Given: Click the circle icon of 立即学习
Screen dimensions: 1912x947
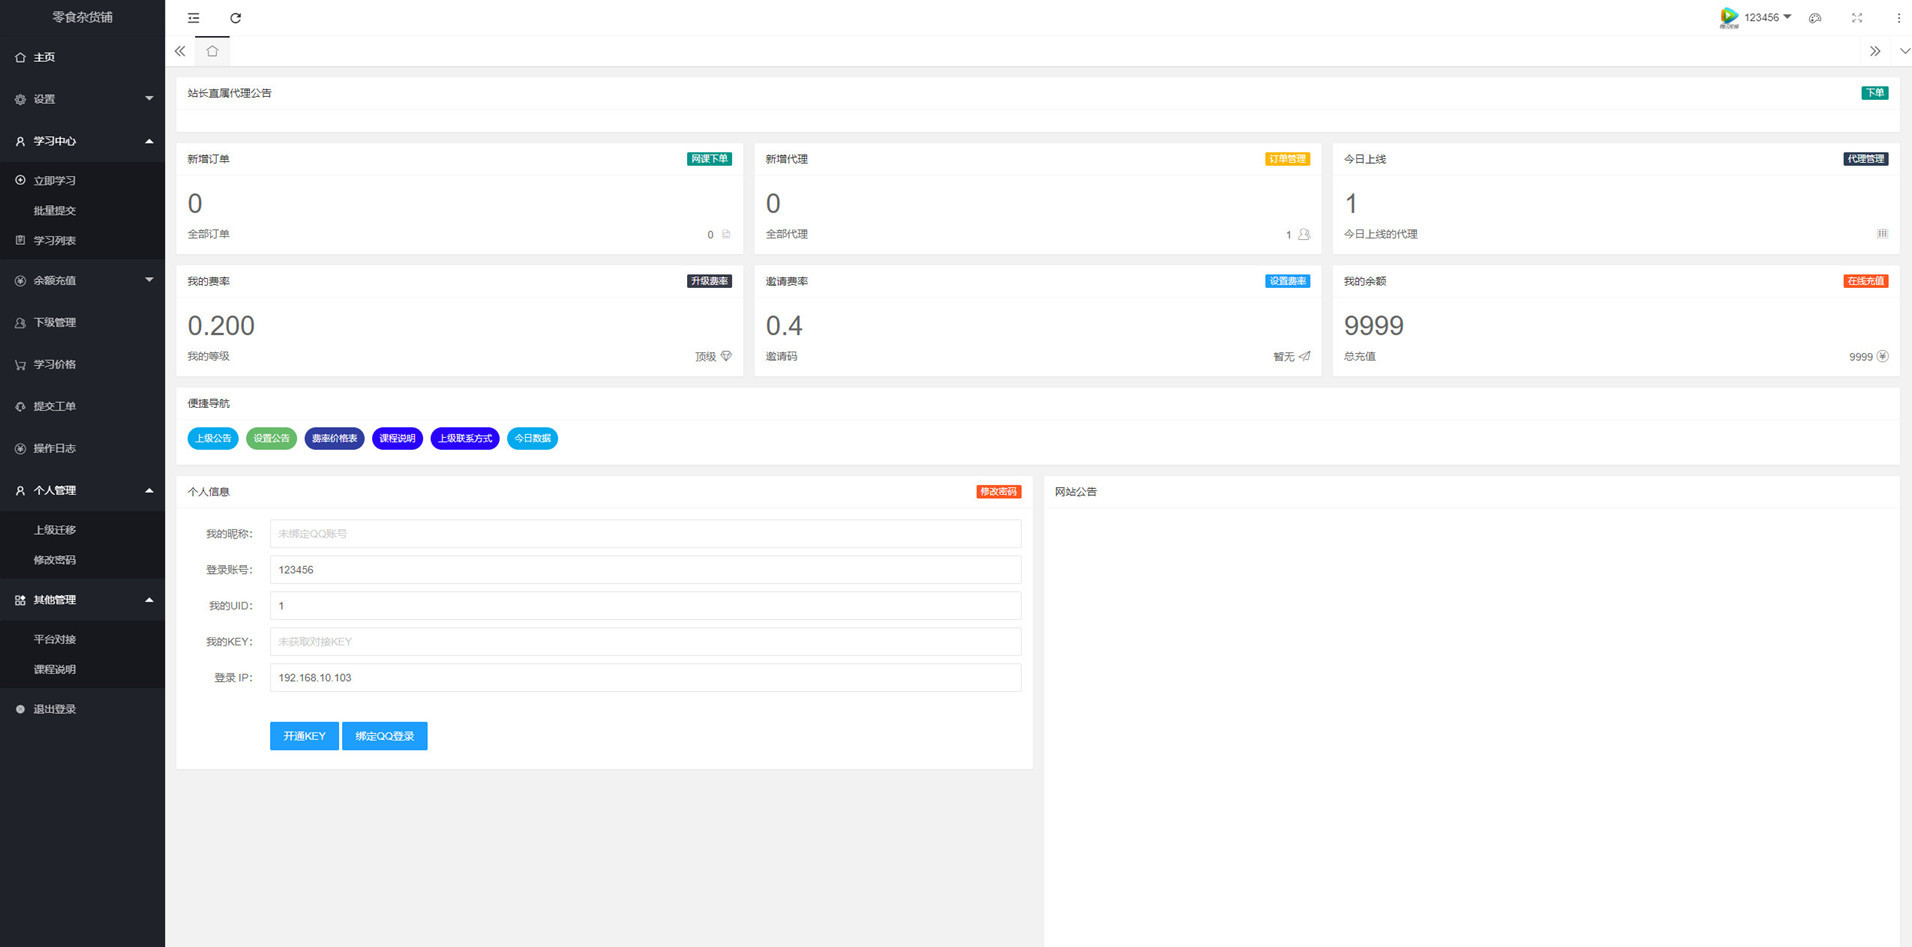Looking at the screenshot, I should point(20,180).
